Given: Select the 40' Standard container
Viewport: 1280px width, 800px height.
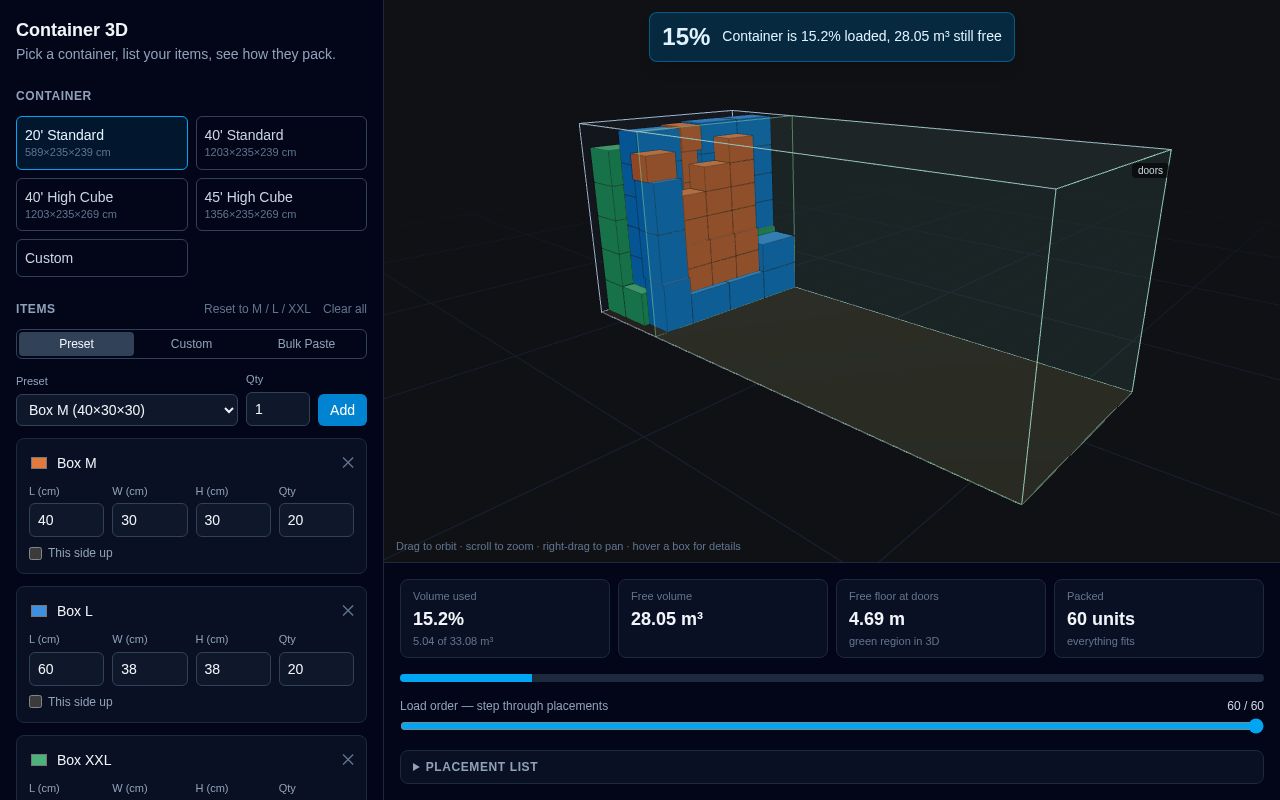Looking at the screenshot, I should coord(281,143).
